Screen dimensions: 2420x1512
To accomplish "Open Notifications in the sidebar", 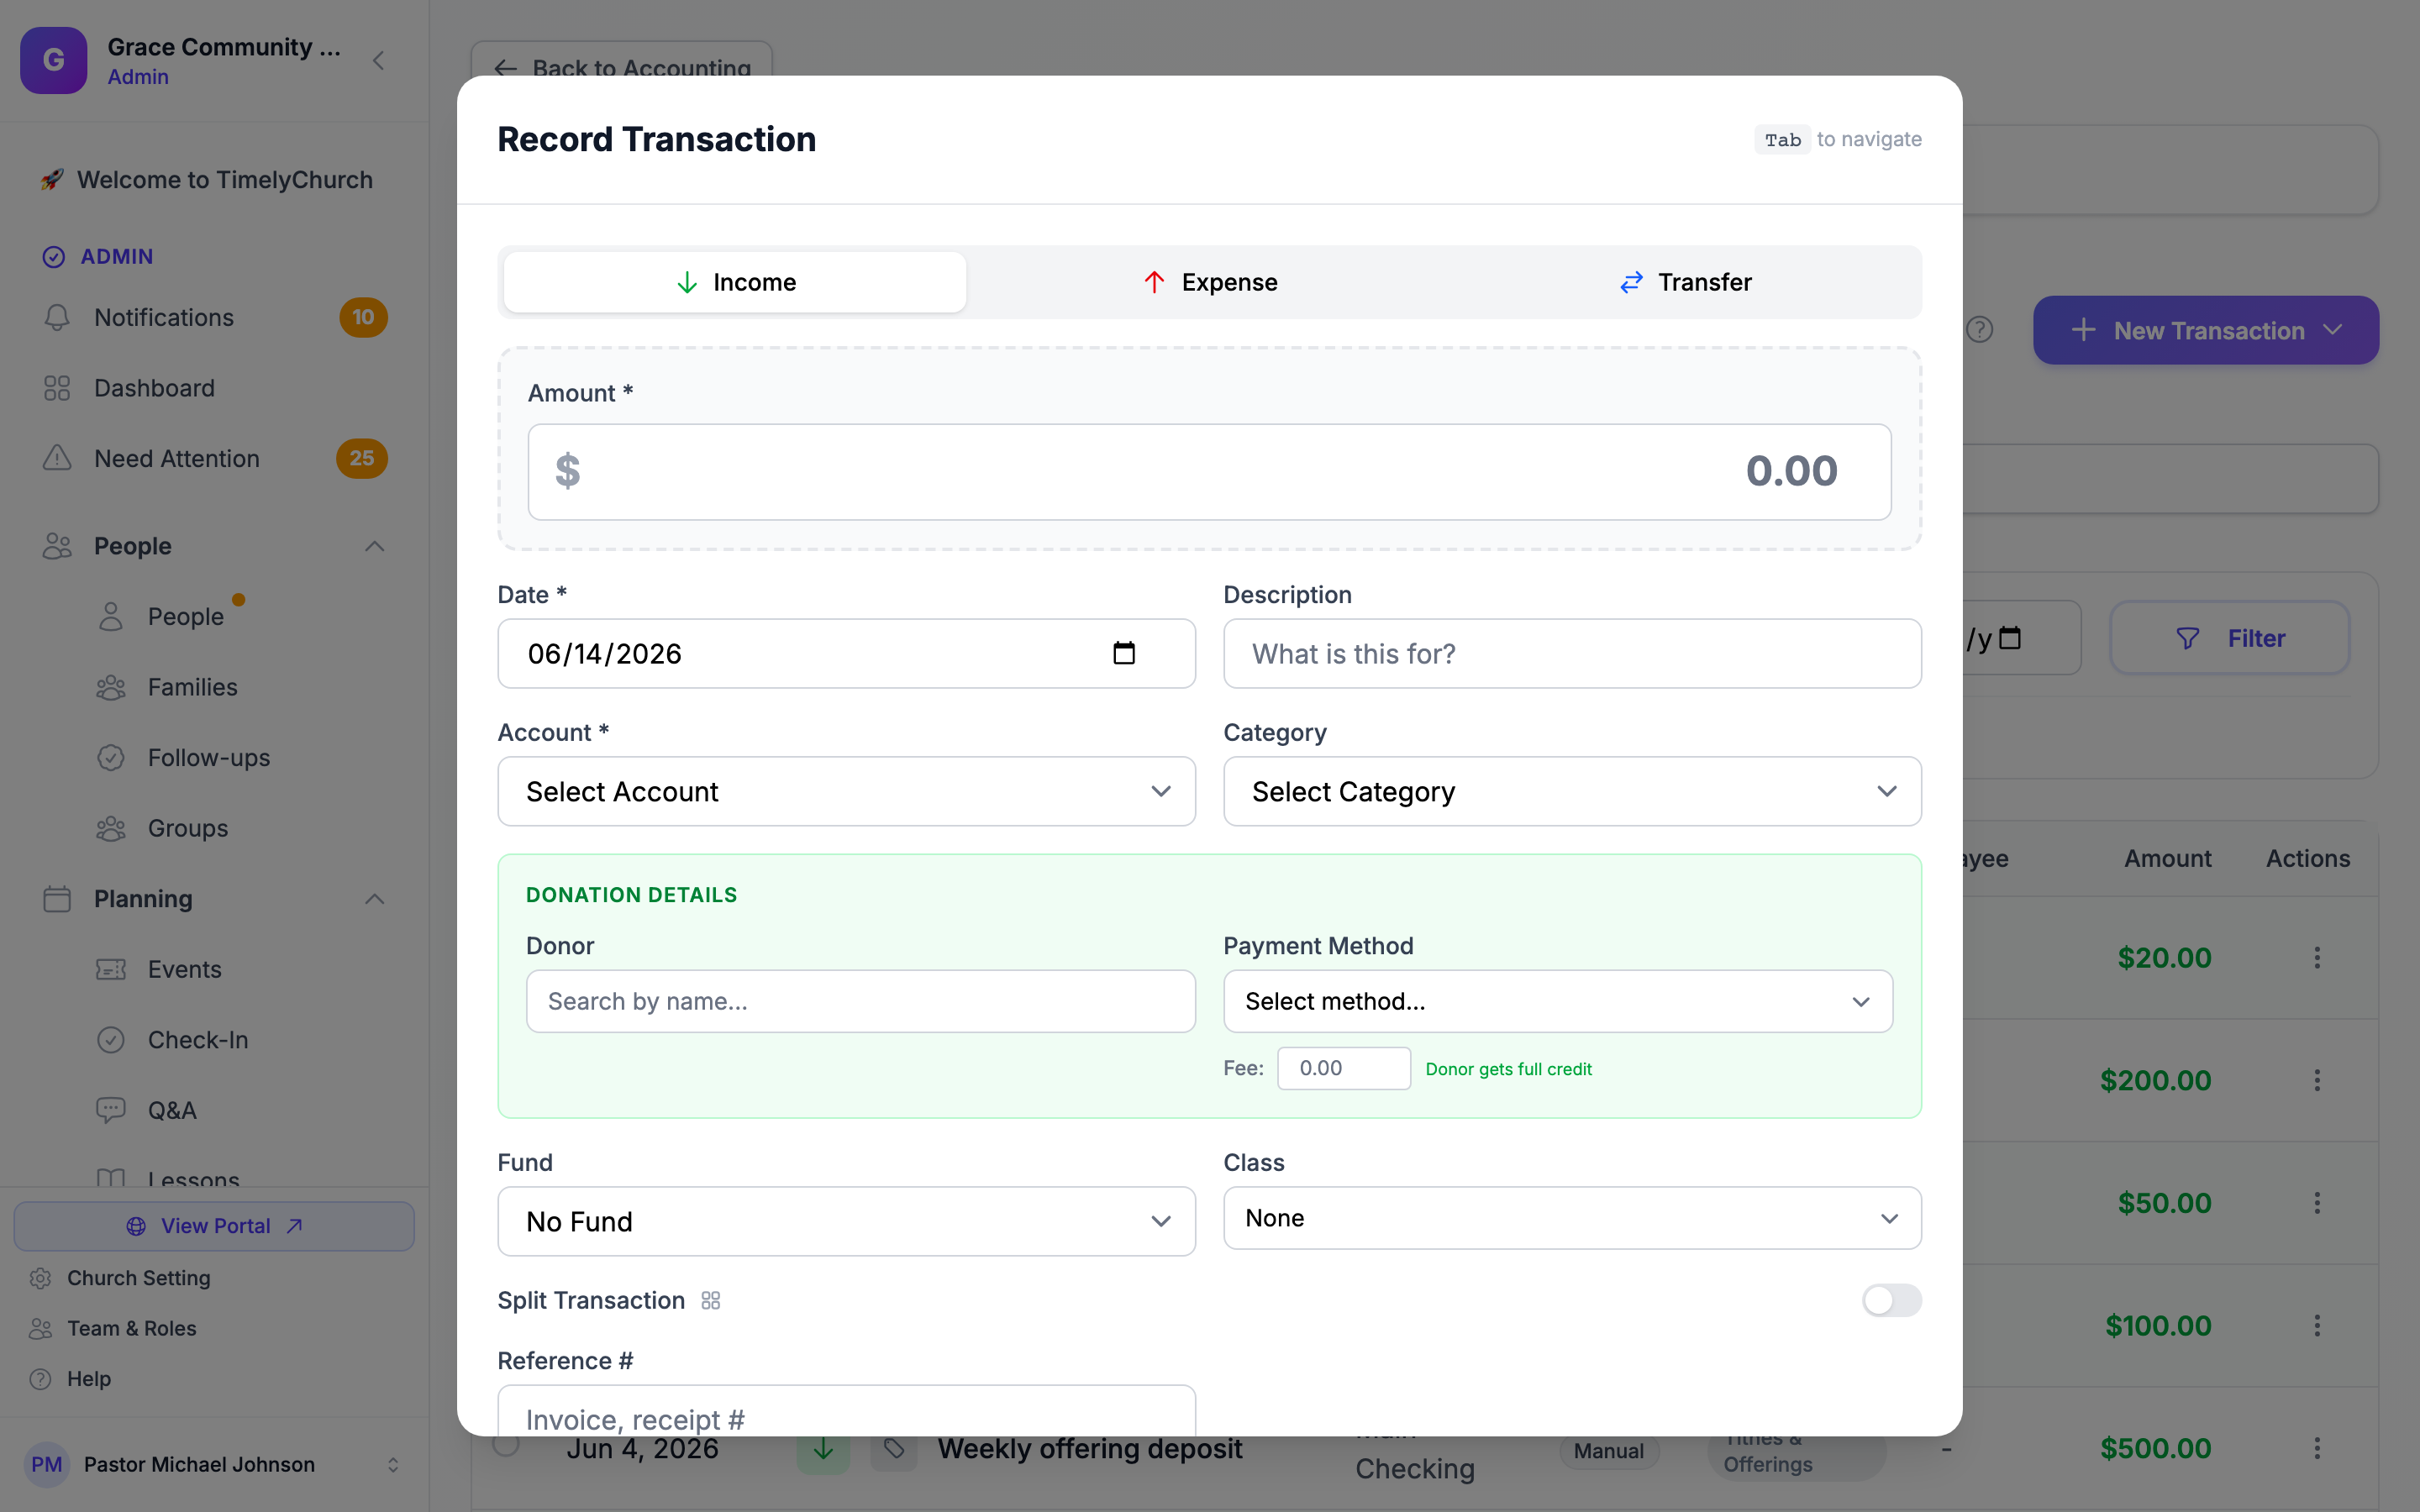I will [215, 317].
